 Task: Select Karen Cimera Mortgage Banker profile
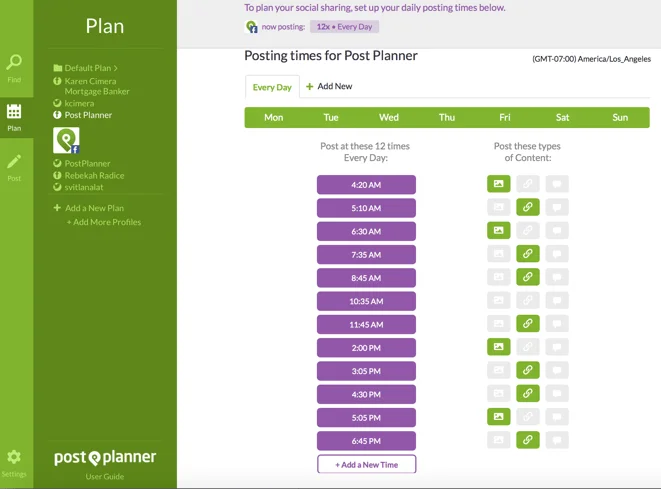click(91, 86)
